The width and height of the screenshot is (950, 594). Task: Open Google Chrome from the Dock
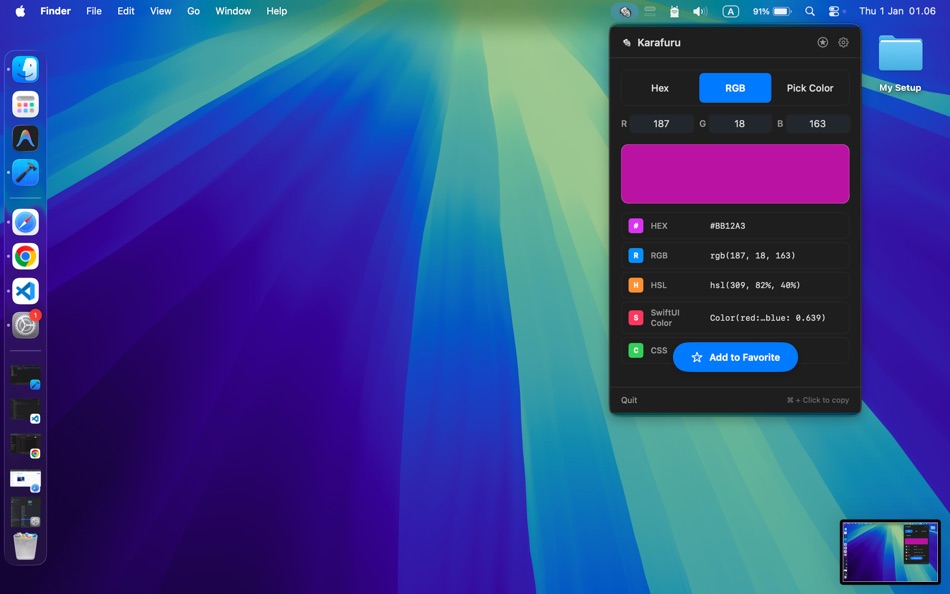(x=25, y=257)
